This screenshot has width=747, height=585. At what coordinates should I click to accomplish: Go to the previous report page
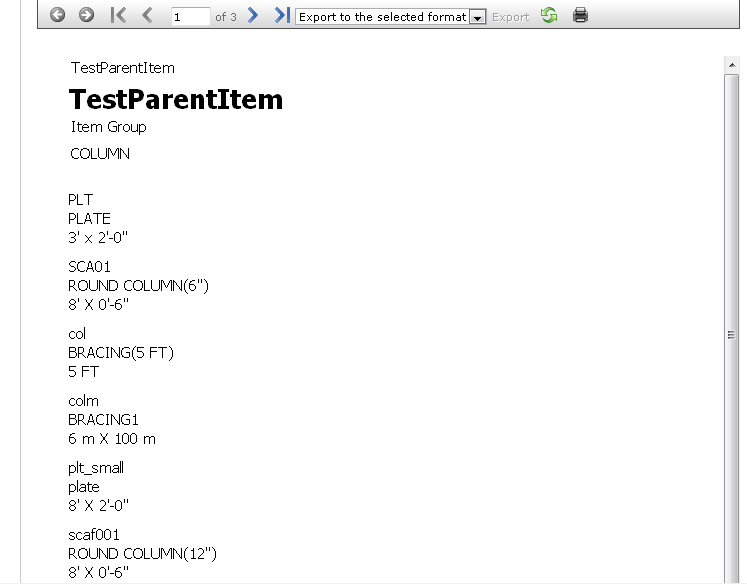click(148, 16)
